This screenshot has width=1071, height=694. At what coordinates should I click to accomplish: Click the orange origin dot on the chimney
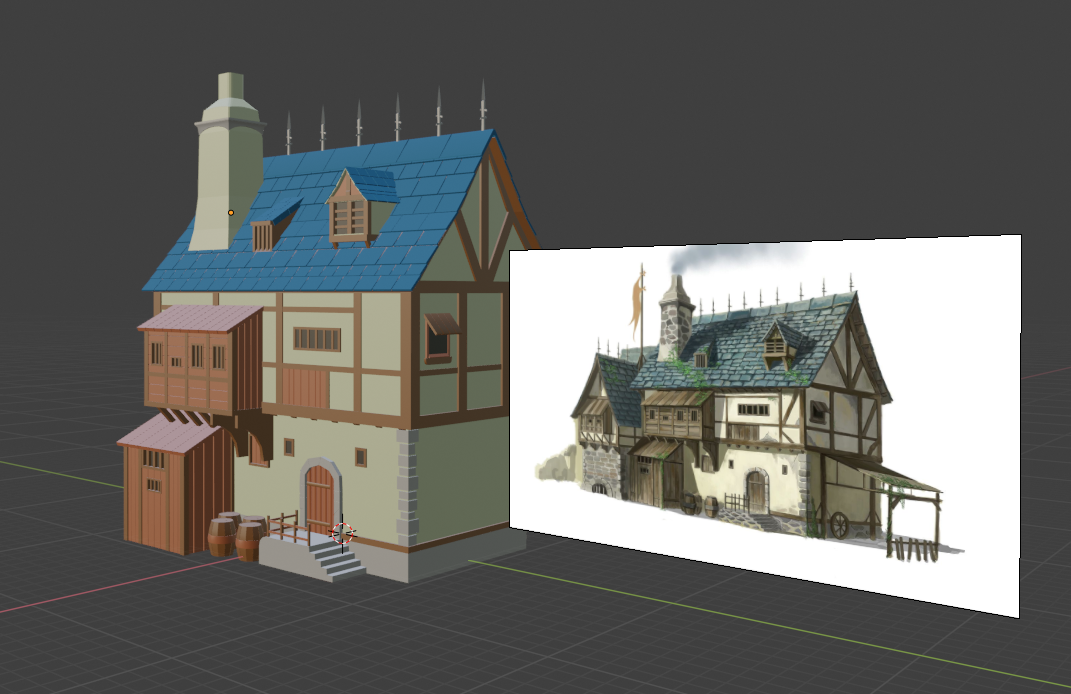tap(231, 213)
